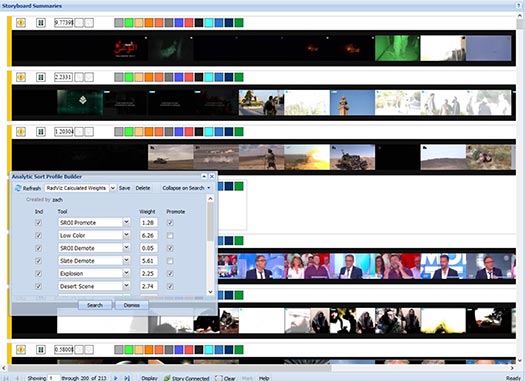Uncheck the Promote checkbox for SROI Promote
The image size is (525, 381).
coord(170,223)
